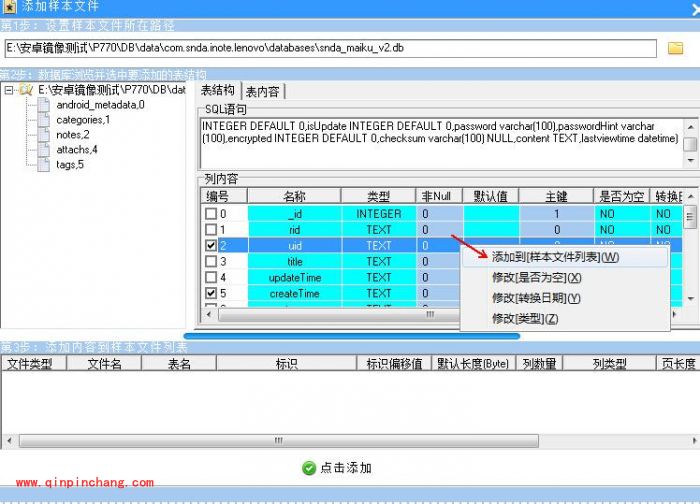Click the database root folder icon
Image resolution: width=700 pixels, height=504 pixels.
tap(25, 90)
